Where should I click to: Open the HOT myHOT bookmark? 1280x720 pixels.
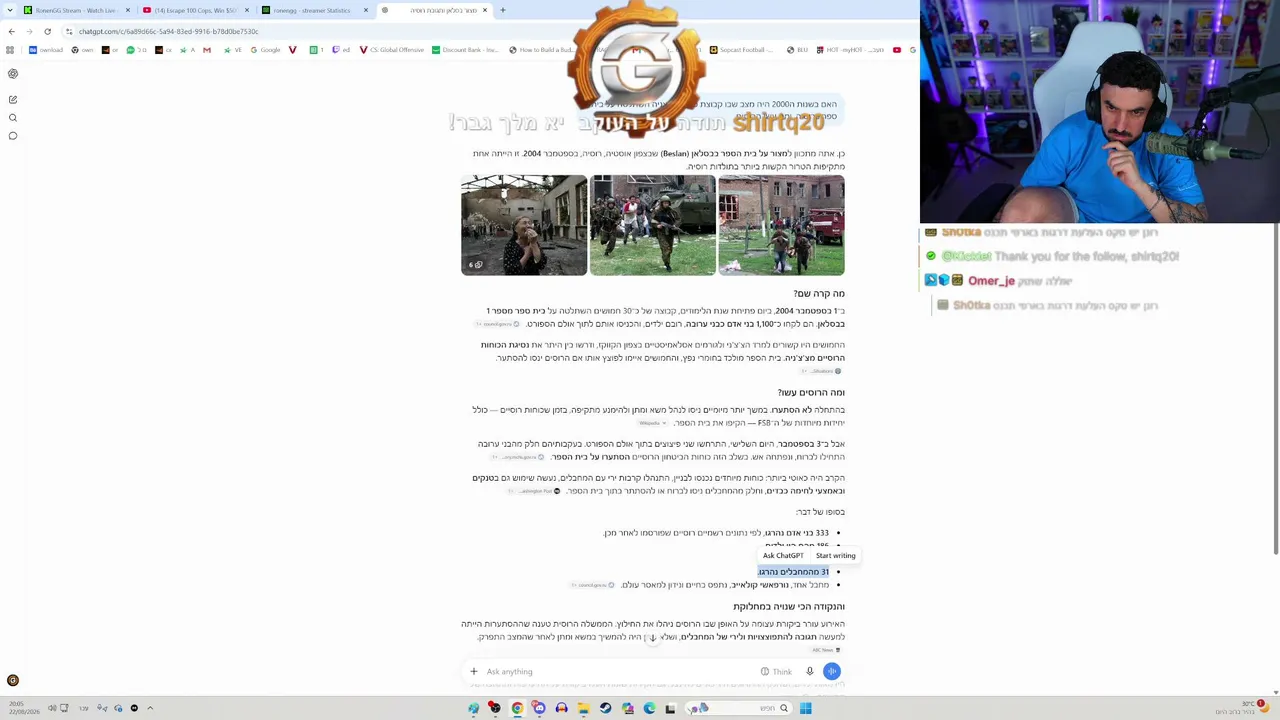click(x=849, y=50)
